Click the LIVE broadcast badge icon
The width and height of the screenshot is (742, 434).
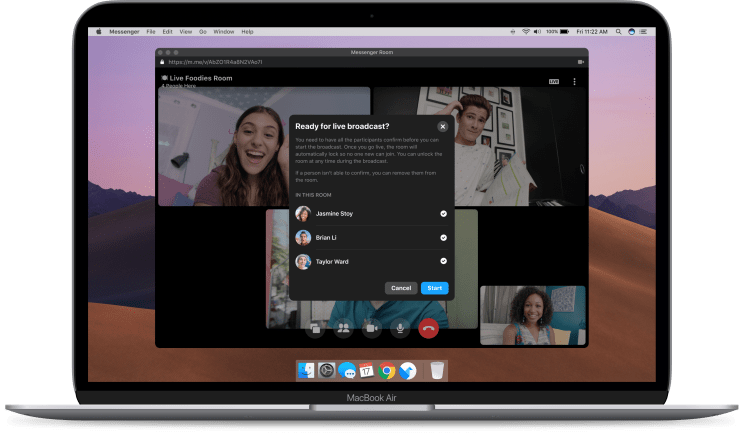[554, 81]
